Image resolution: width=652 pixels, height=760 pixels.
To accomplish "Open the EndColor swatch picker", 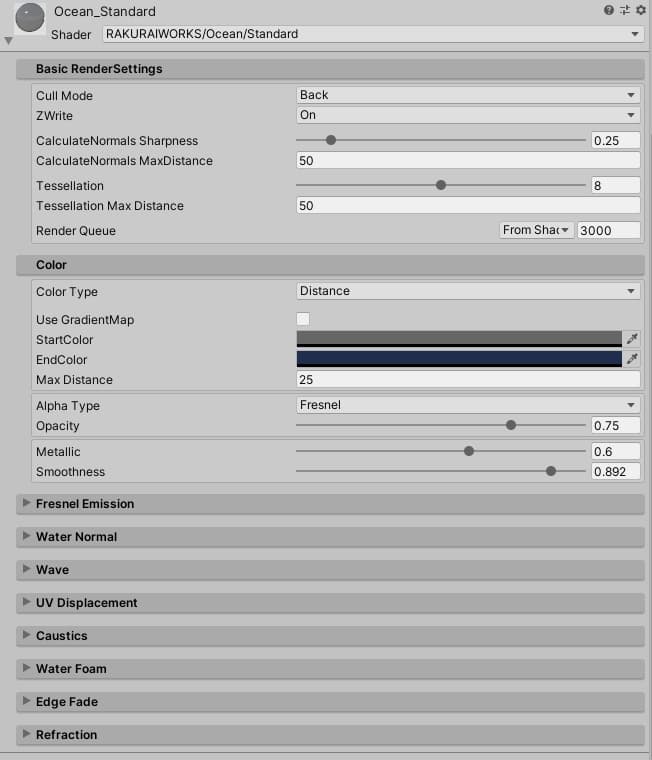I will (x=459, y=359).
